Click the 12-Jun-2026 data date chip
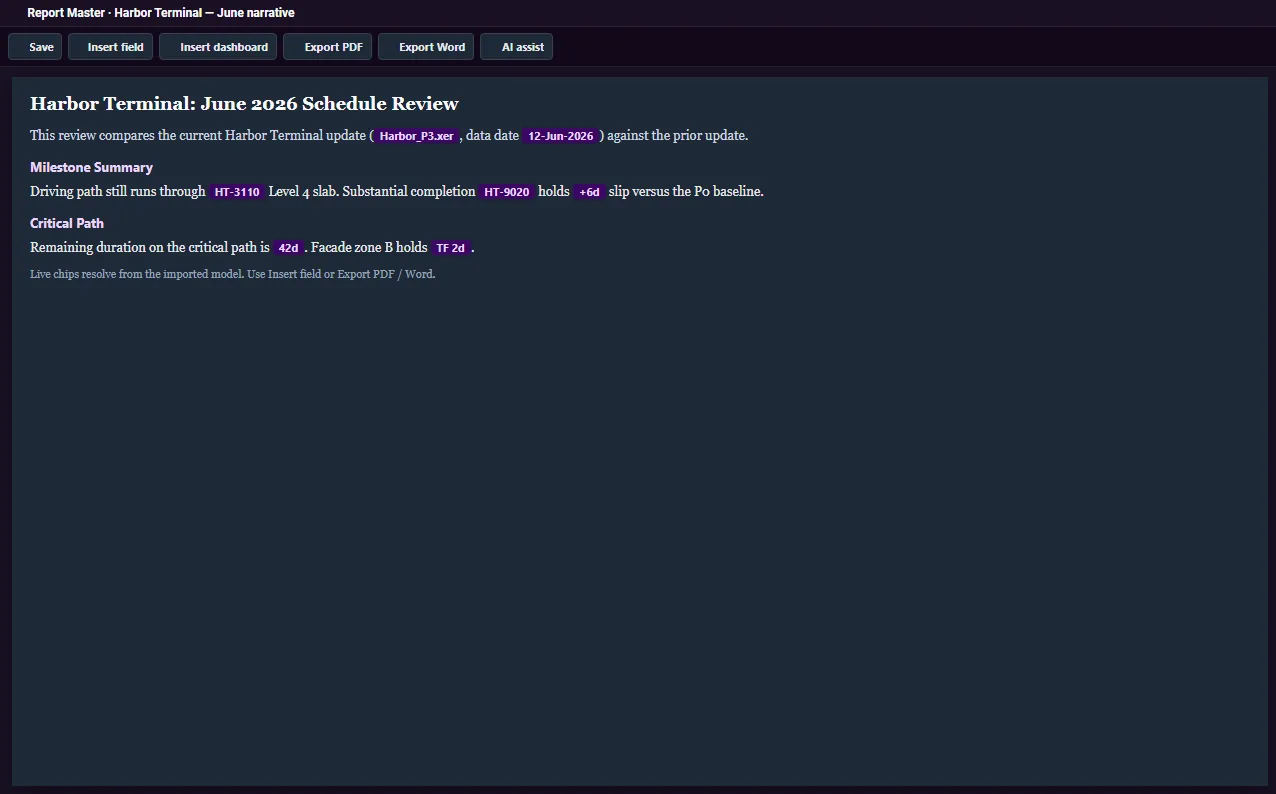 [561, 136]
